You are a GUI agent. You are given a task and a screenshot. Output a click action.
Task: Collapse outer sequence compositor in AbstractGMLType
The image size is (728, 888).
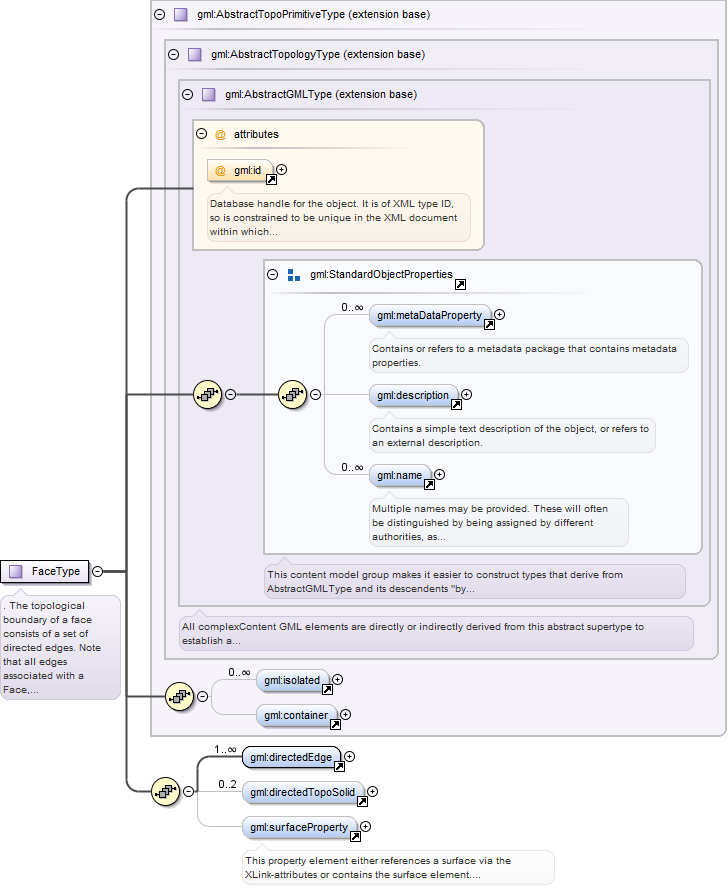[231, 395]
